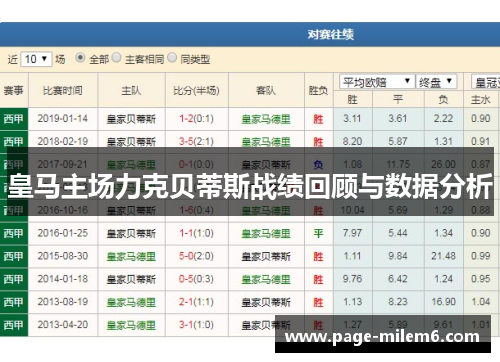Click the 2016-01-25 match date

(63, 233)
